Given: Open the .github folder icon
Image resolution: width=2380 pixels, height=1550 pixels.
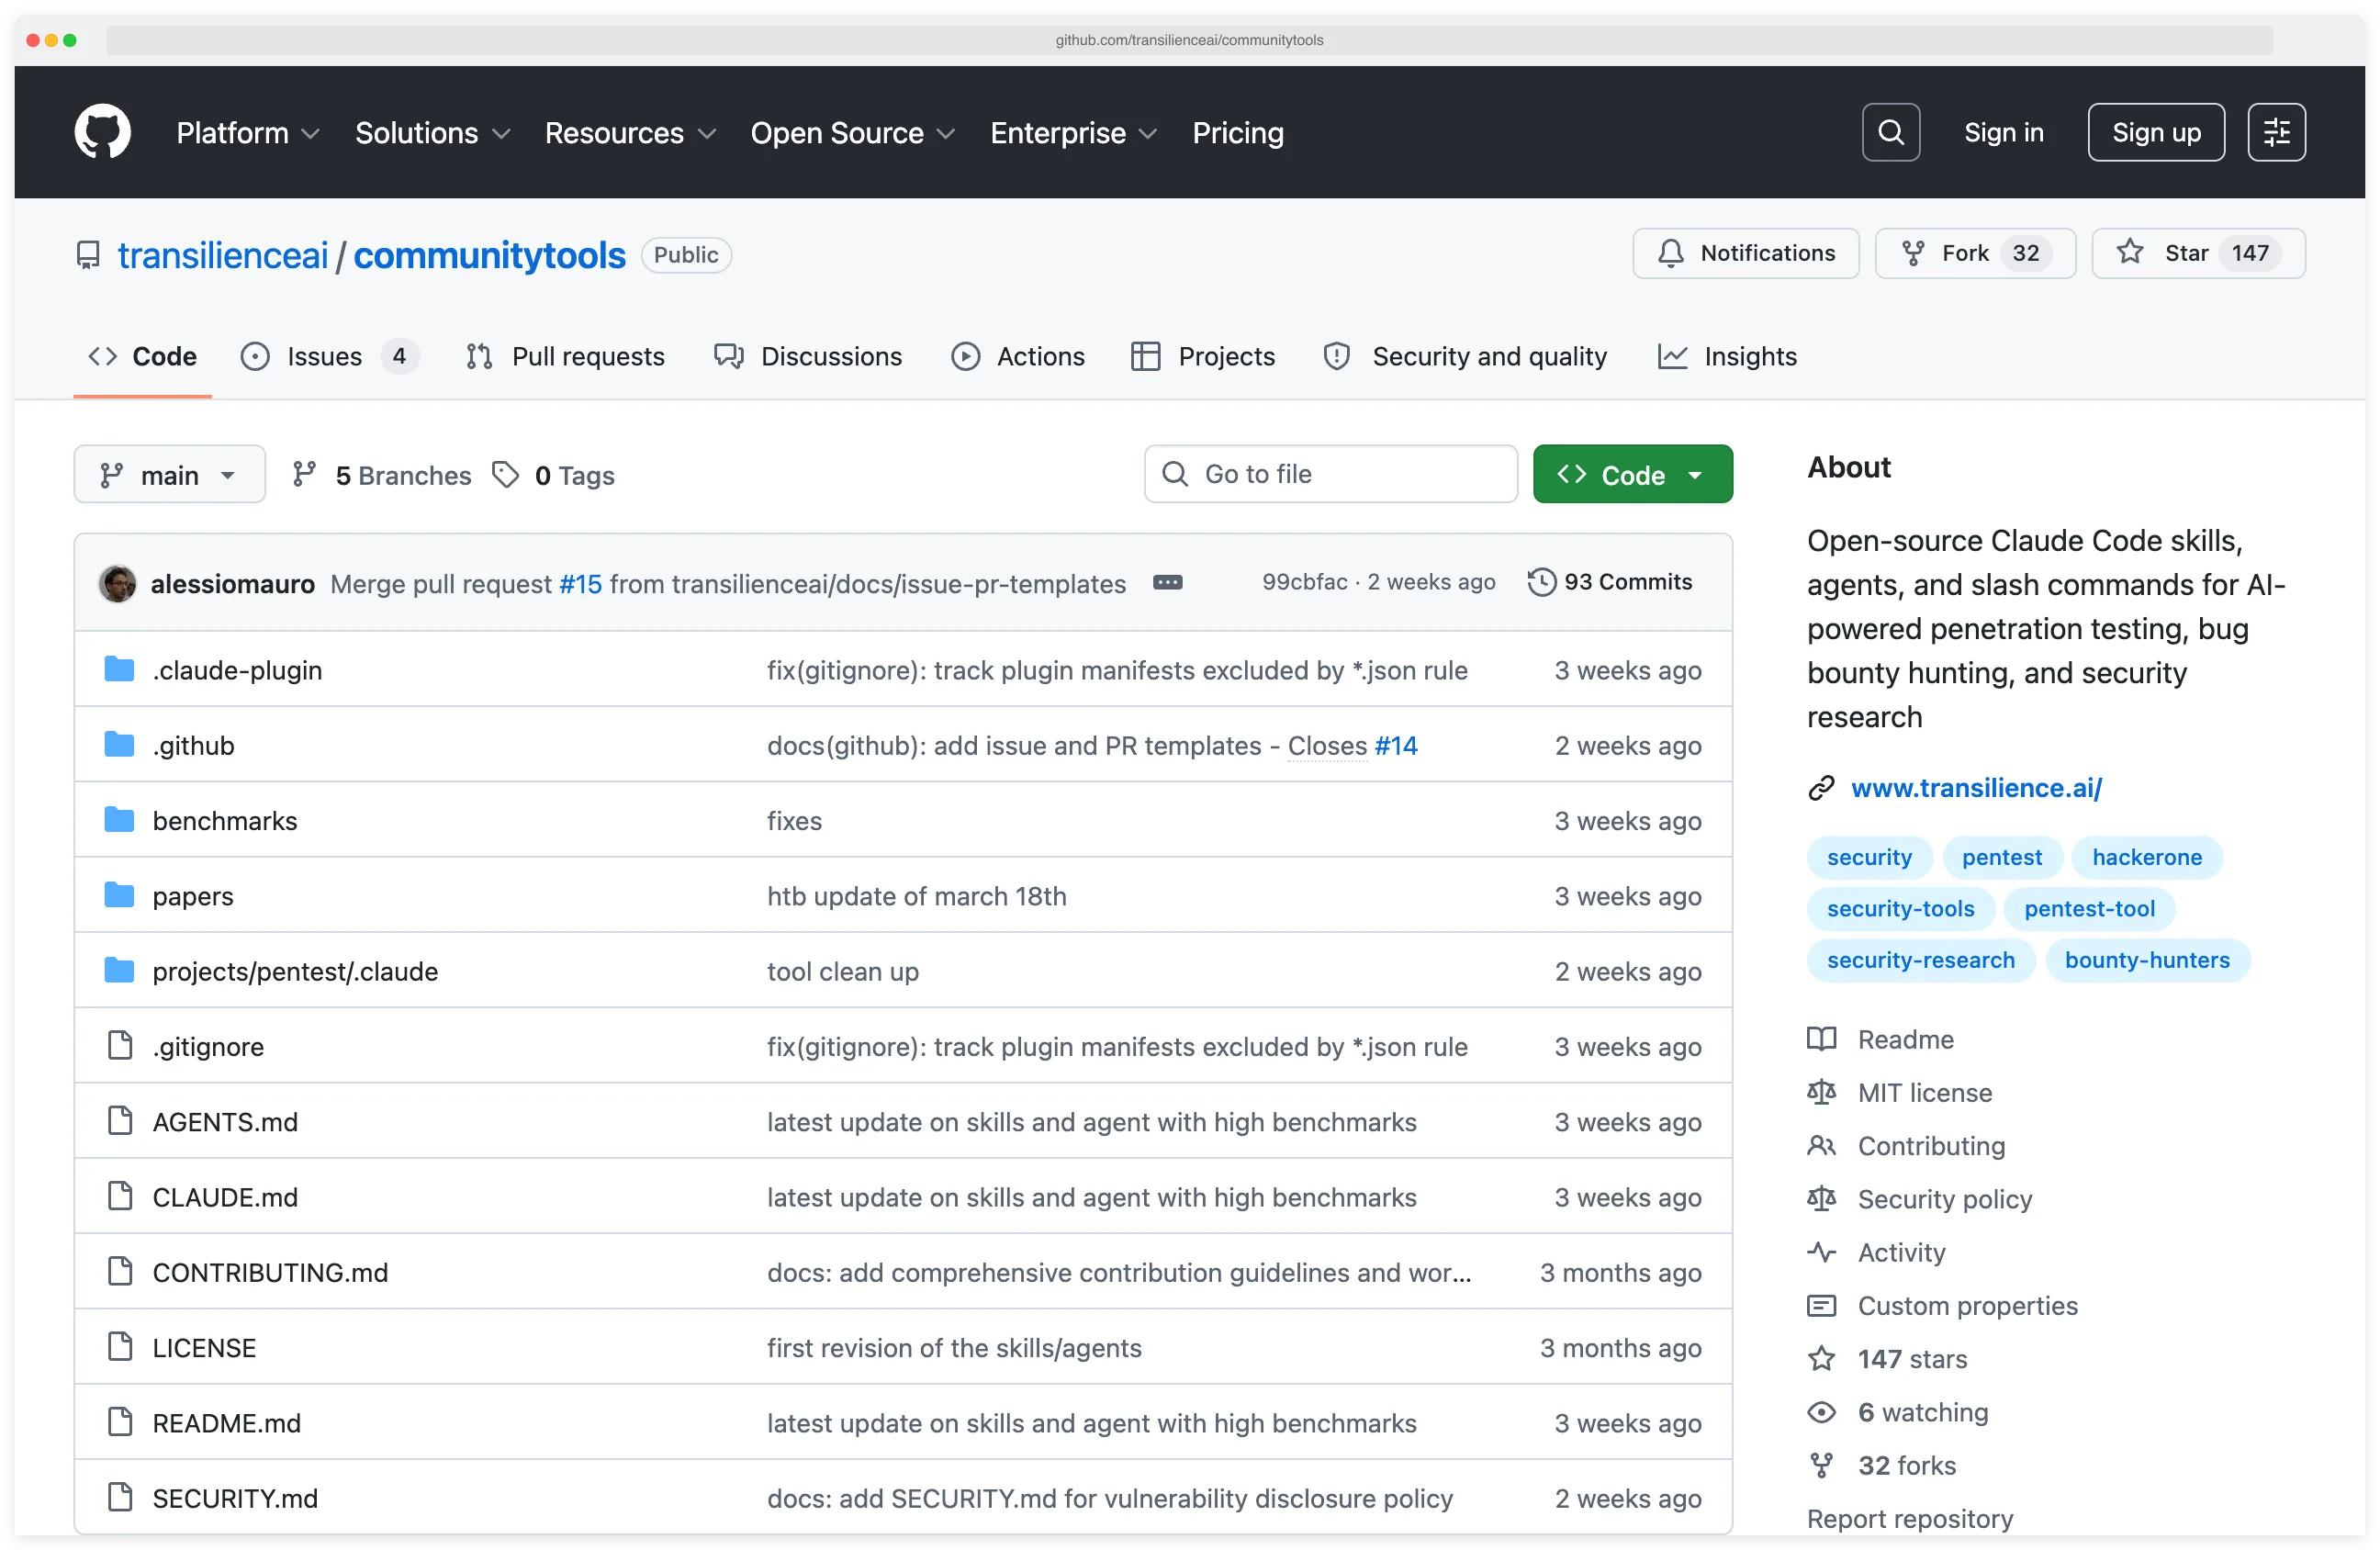Looking at the screenshot, I should pos(119,744).
